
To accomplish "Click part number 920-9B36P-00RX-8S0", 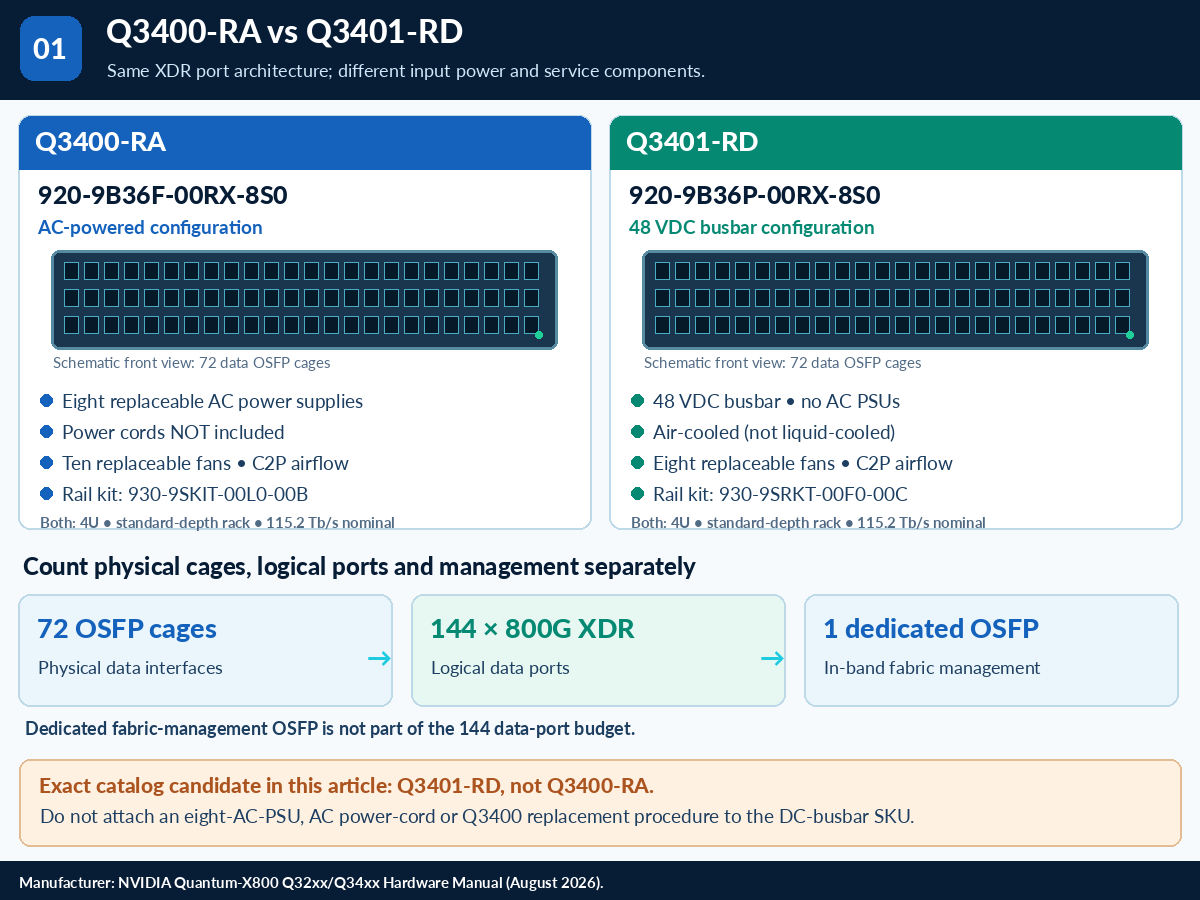I will pyautogui.click(x=754, y=195).
